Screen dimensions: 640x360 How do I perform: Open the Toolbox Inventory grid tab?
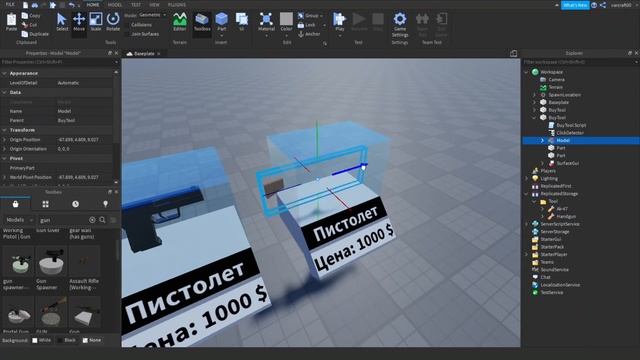45,204
